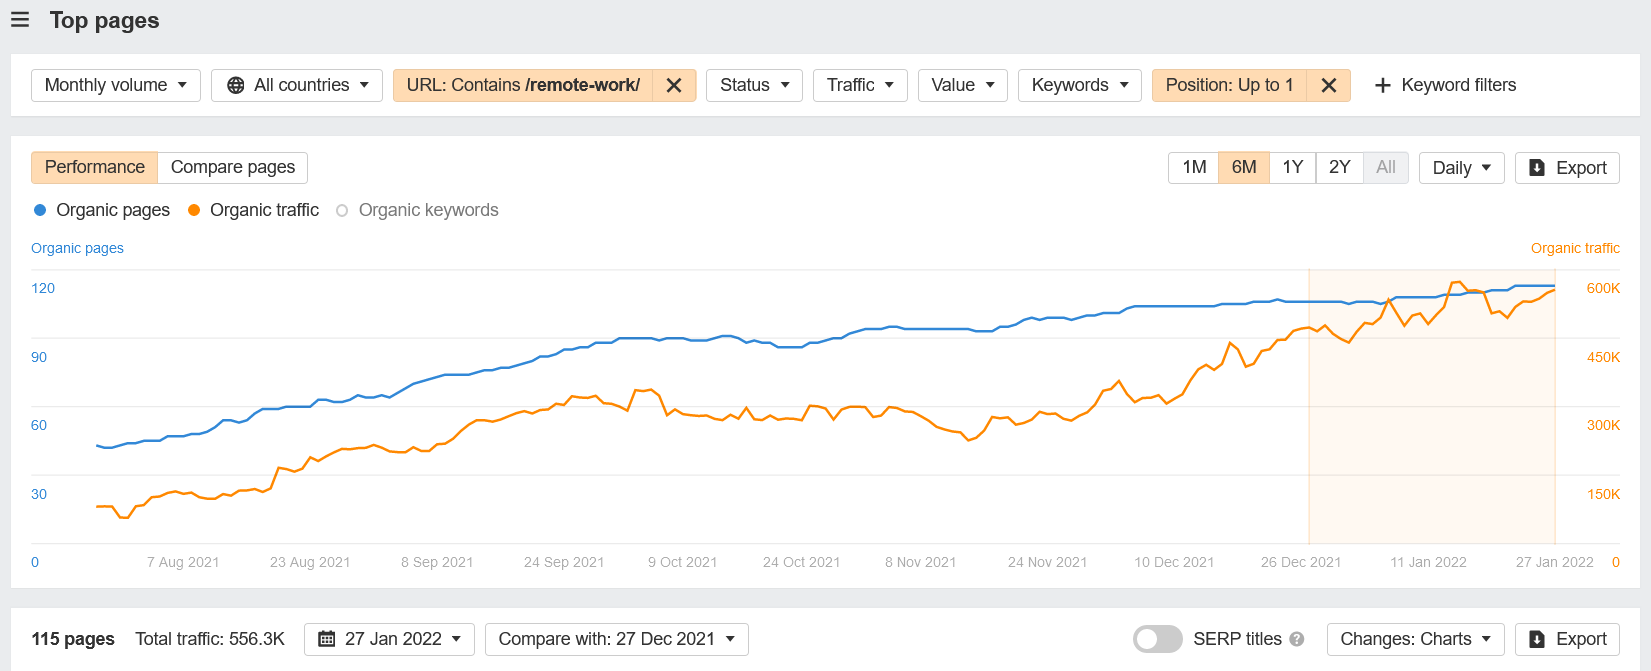Open the Compare with 27 Dec 2021 dropdown
This screenshot has height=671, width=1651.
[616, 639]
